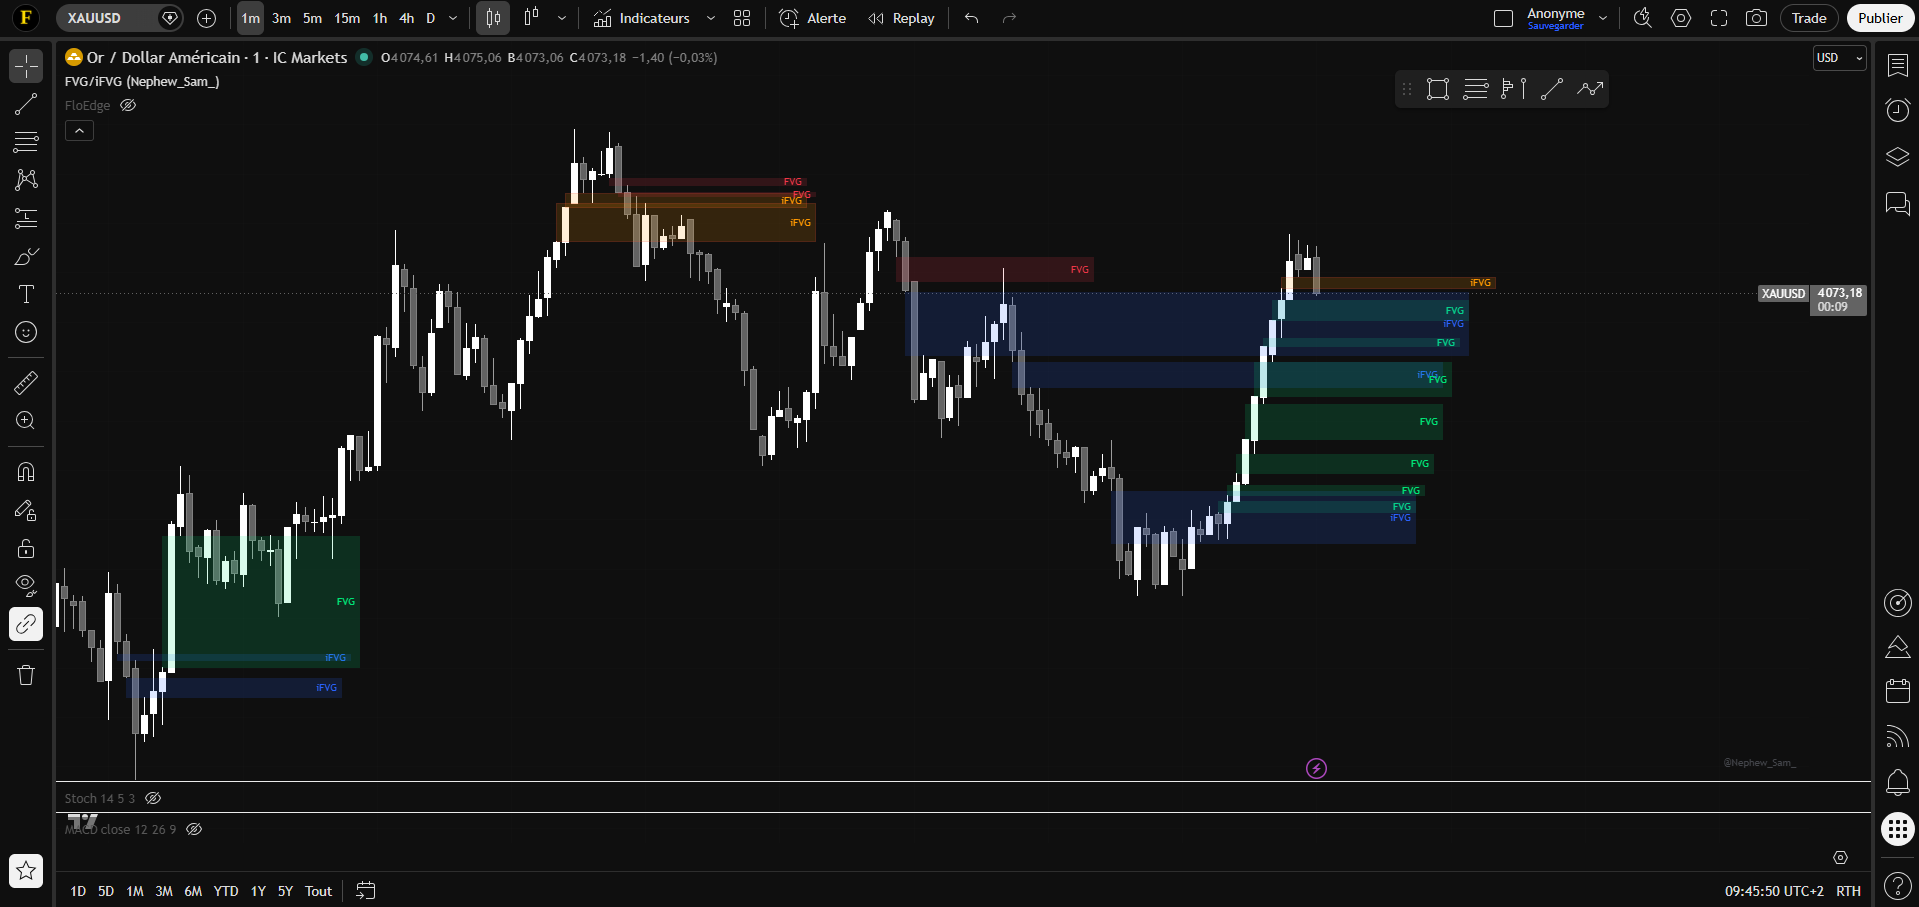The width and height of the screenshot is (1919, 907).
Task: Open the radar target panel in sidebar
Action: (x=1897, y=602)
